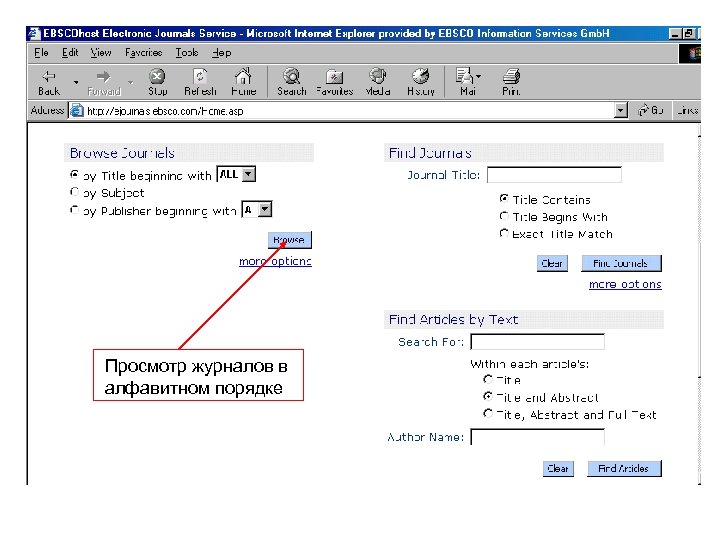Viewport: 720px width, 540px height.
Task: Click the Find Journals button
Action: (621, 264)
